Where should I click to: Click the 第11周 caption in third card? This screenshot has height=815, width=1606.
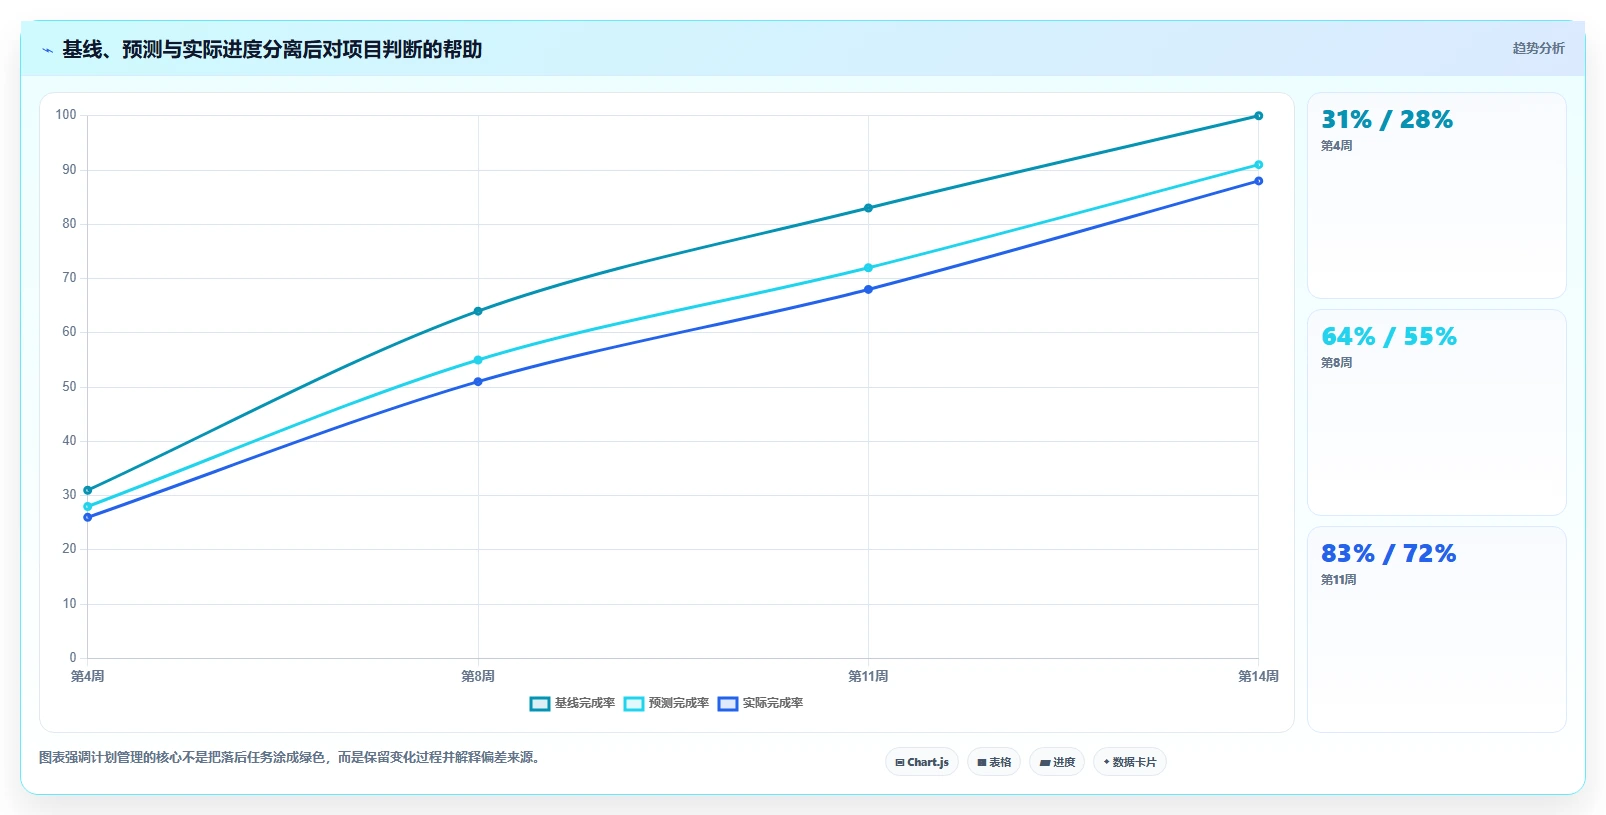point(1338,580)
